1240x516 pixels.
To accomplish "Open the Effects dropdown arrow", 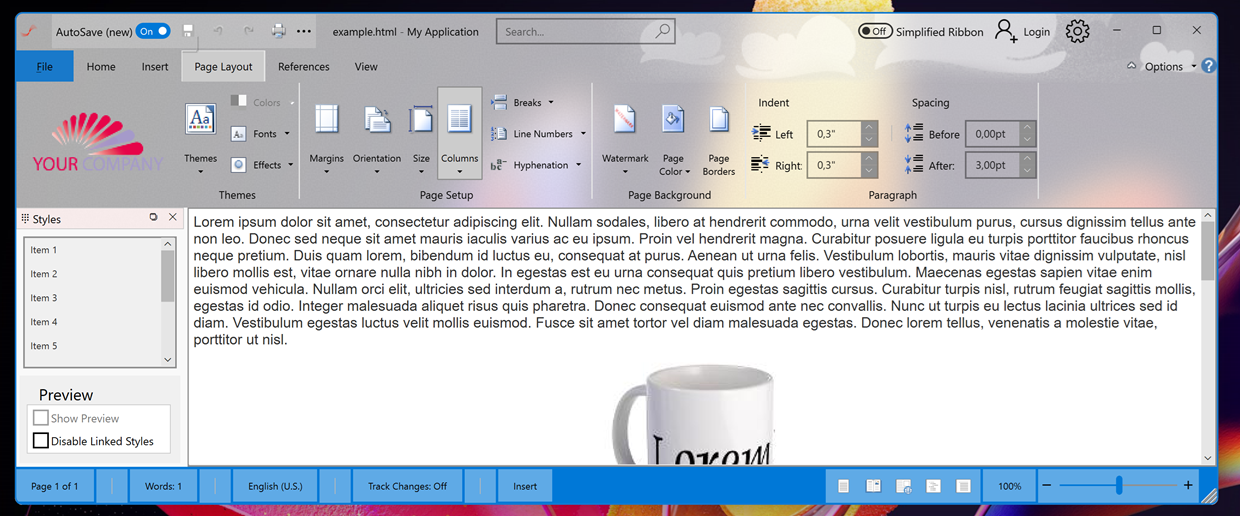I will click(x=291, y=165).
